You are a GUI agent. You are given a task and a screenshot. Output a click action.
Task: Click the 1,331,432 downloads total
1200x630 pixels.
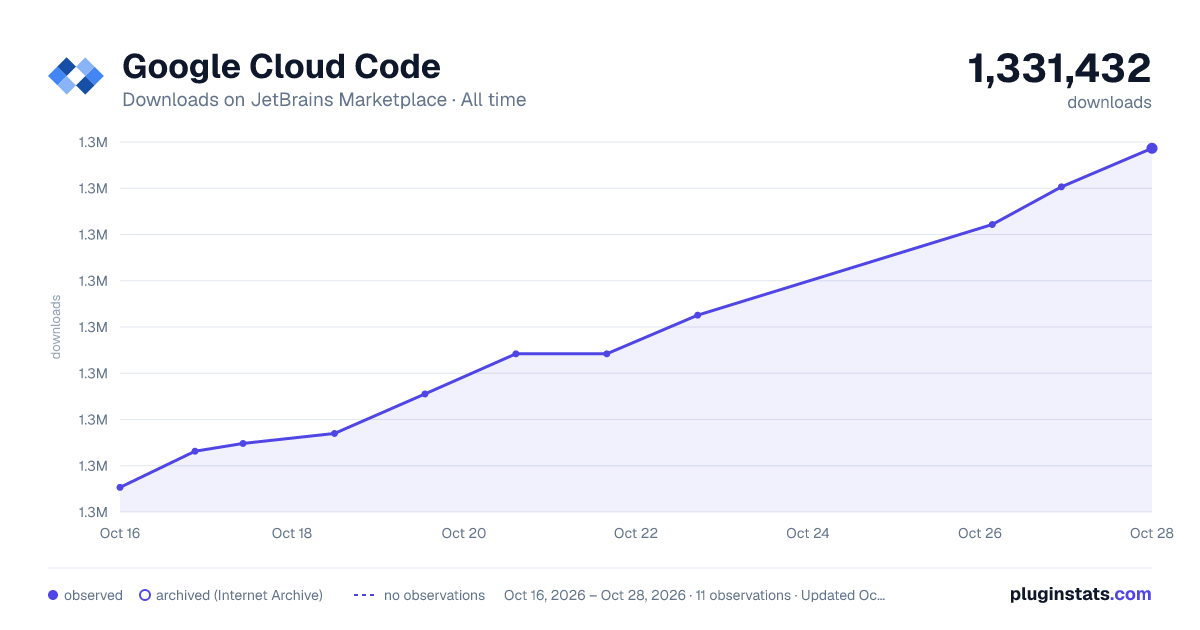1059,69
